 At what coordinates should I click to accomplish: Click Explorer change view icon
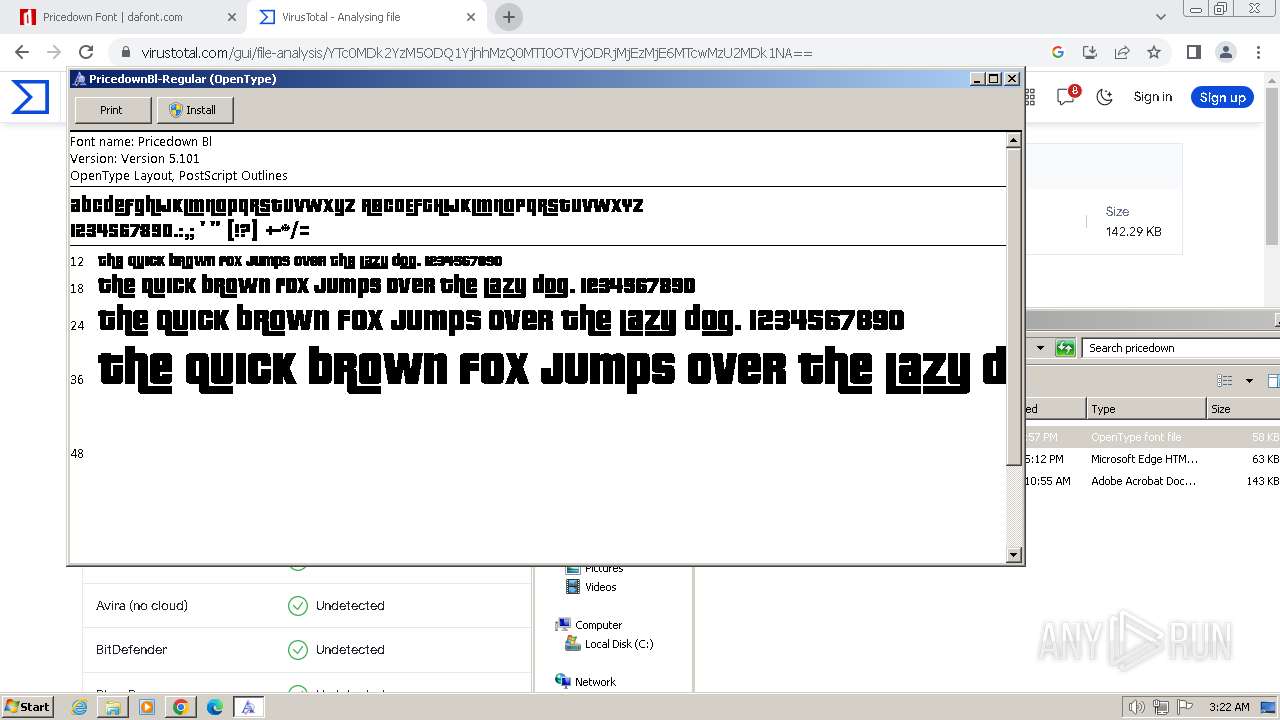(1225, 381)
